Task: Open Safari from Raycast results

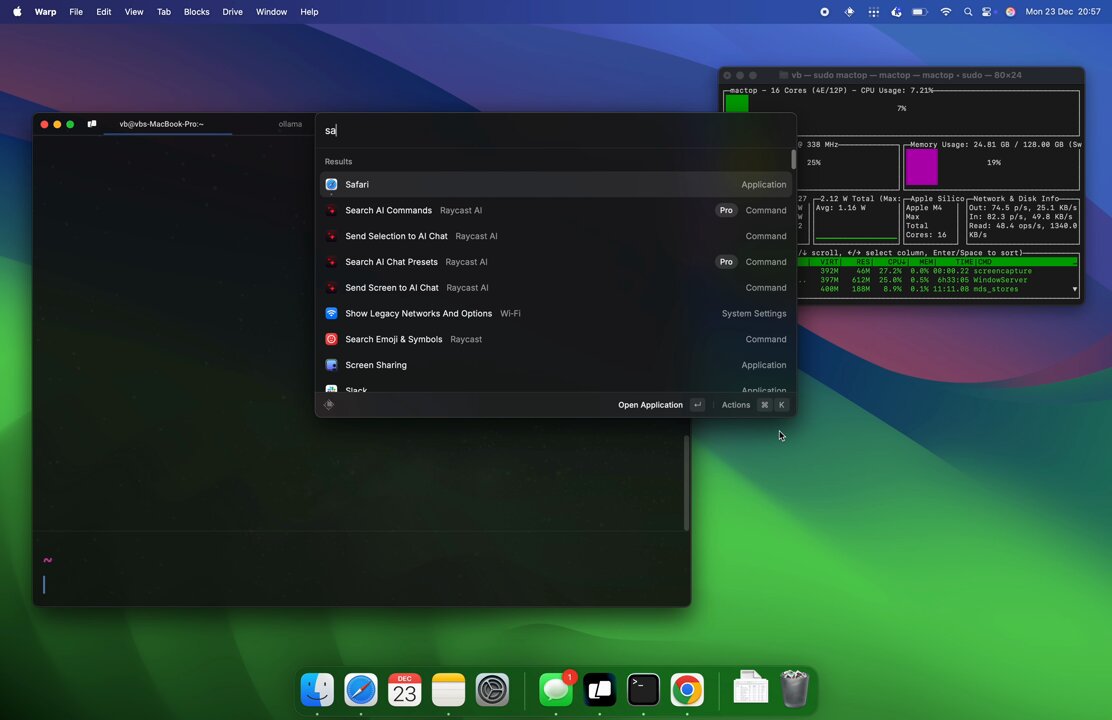Action: click(555, 184)
